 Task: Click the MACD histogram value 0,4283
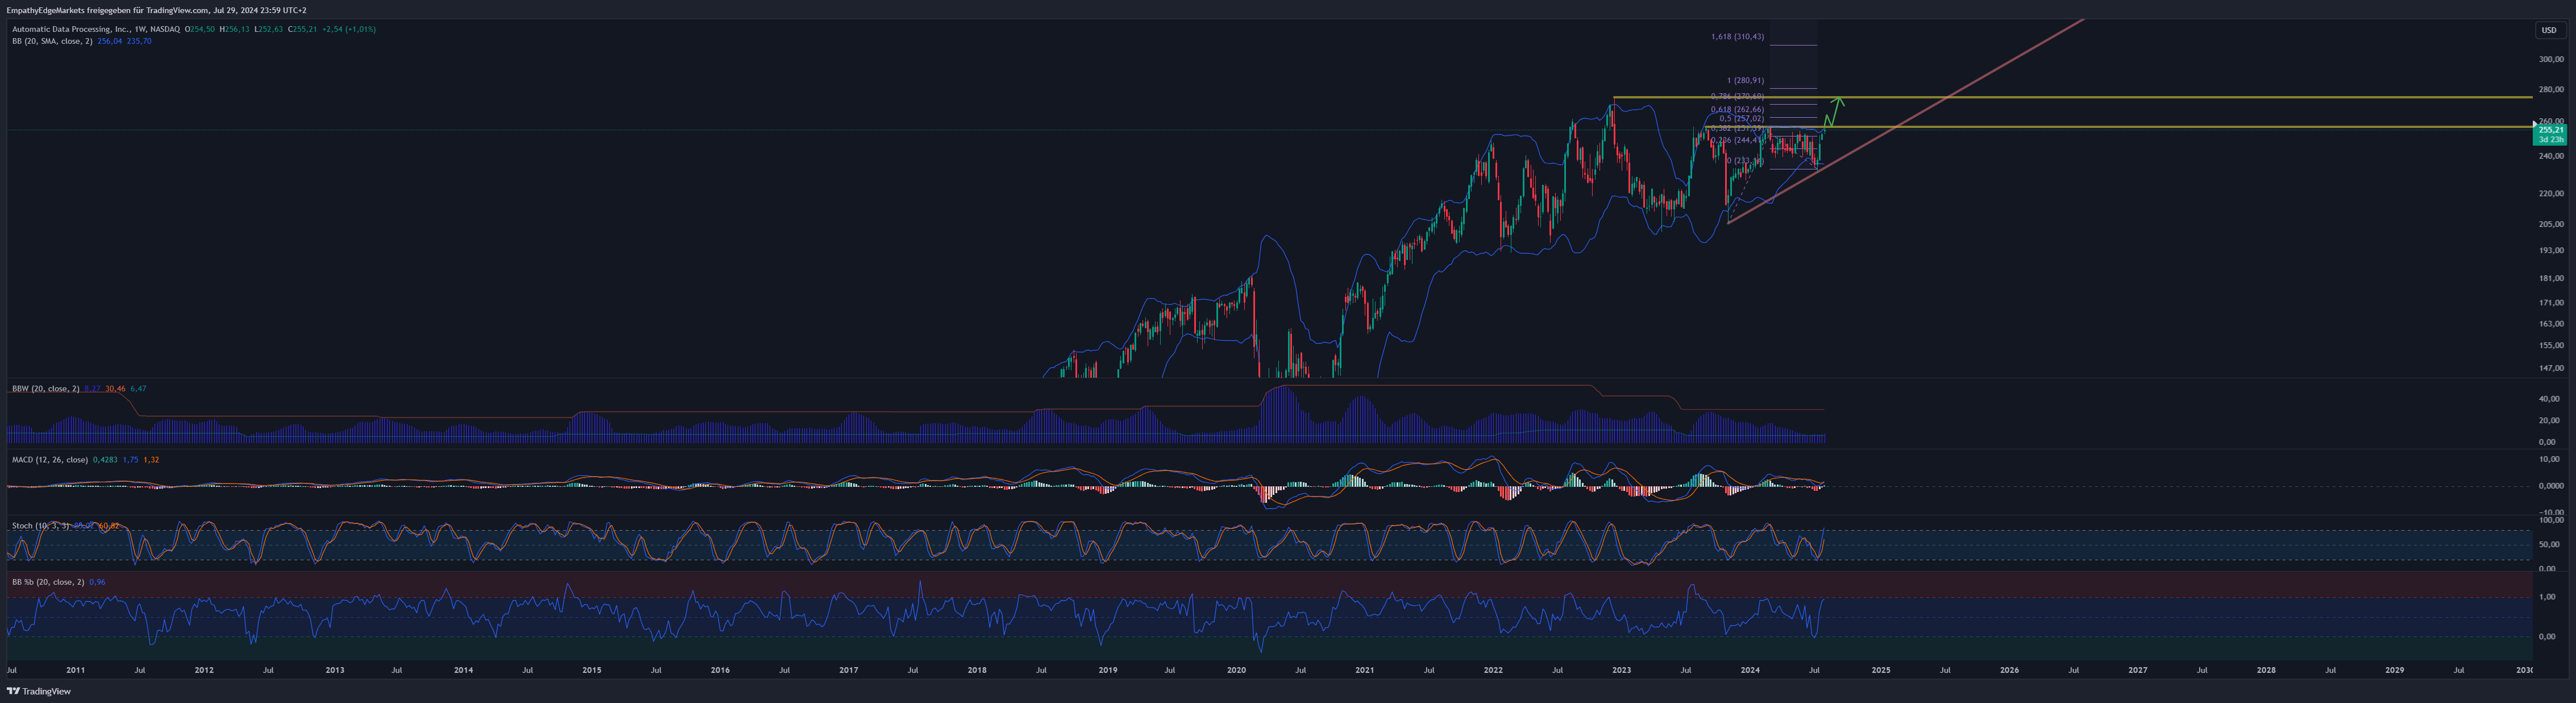(x=105, y=460)
